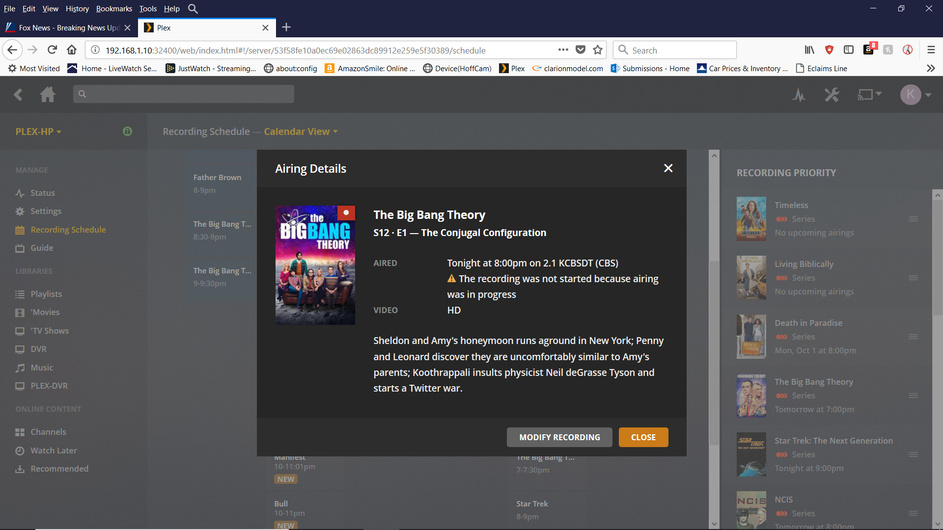Show more bookmarks chevron
The height and width of the screenshot is (530, 943).
(930, 69)
